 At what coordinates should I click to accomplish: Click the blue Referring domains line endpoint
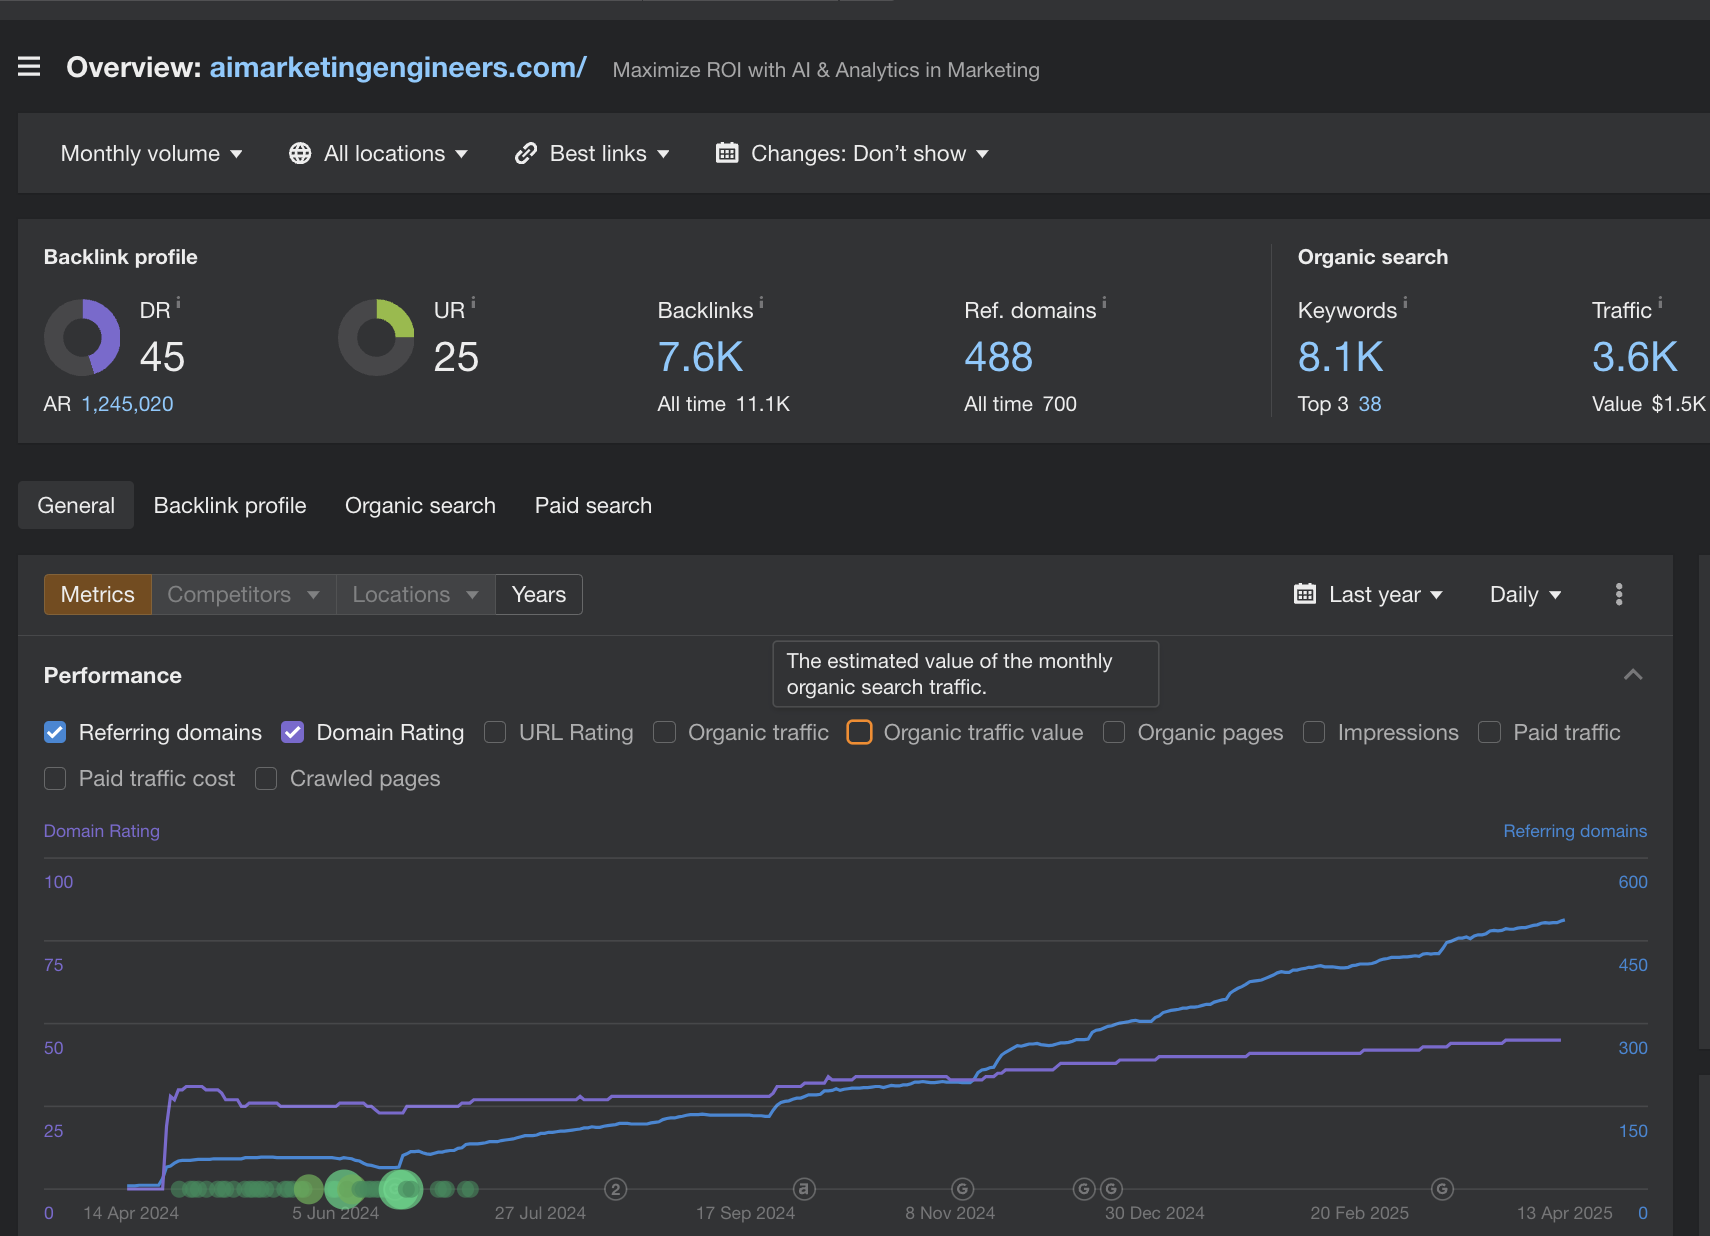(1563, 920)
